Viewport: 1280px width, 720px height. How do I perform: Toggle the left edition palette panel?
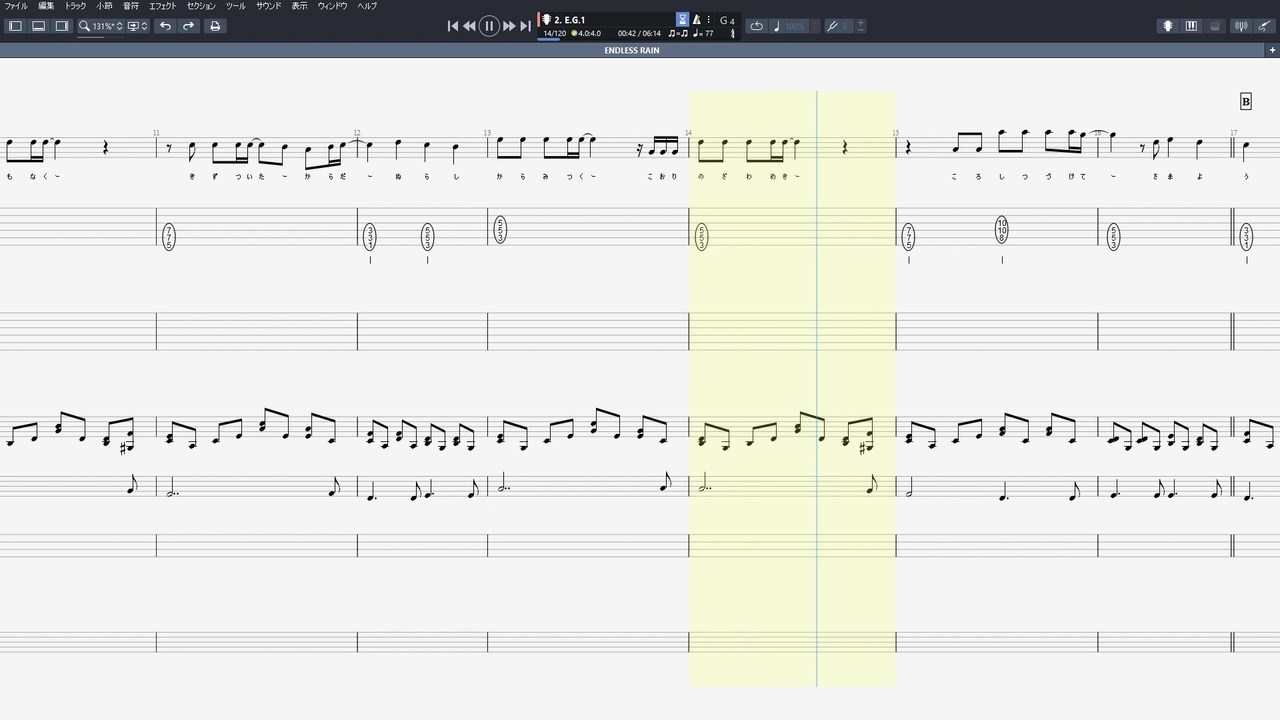(15, 26)
